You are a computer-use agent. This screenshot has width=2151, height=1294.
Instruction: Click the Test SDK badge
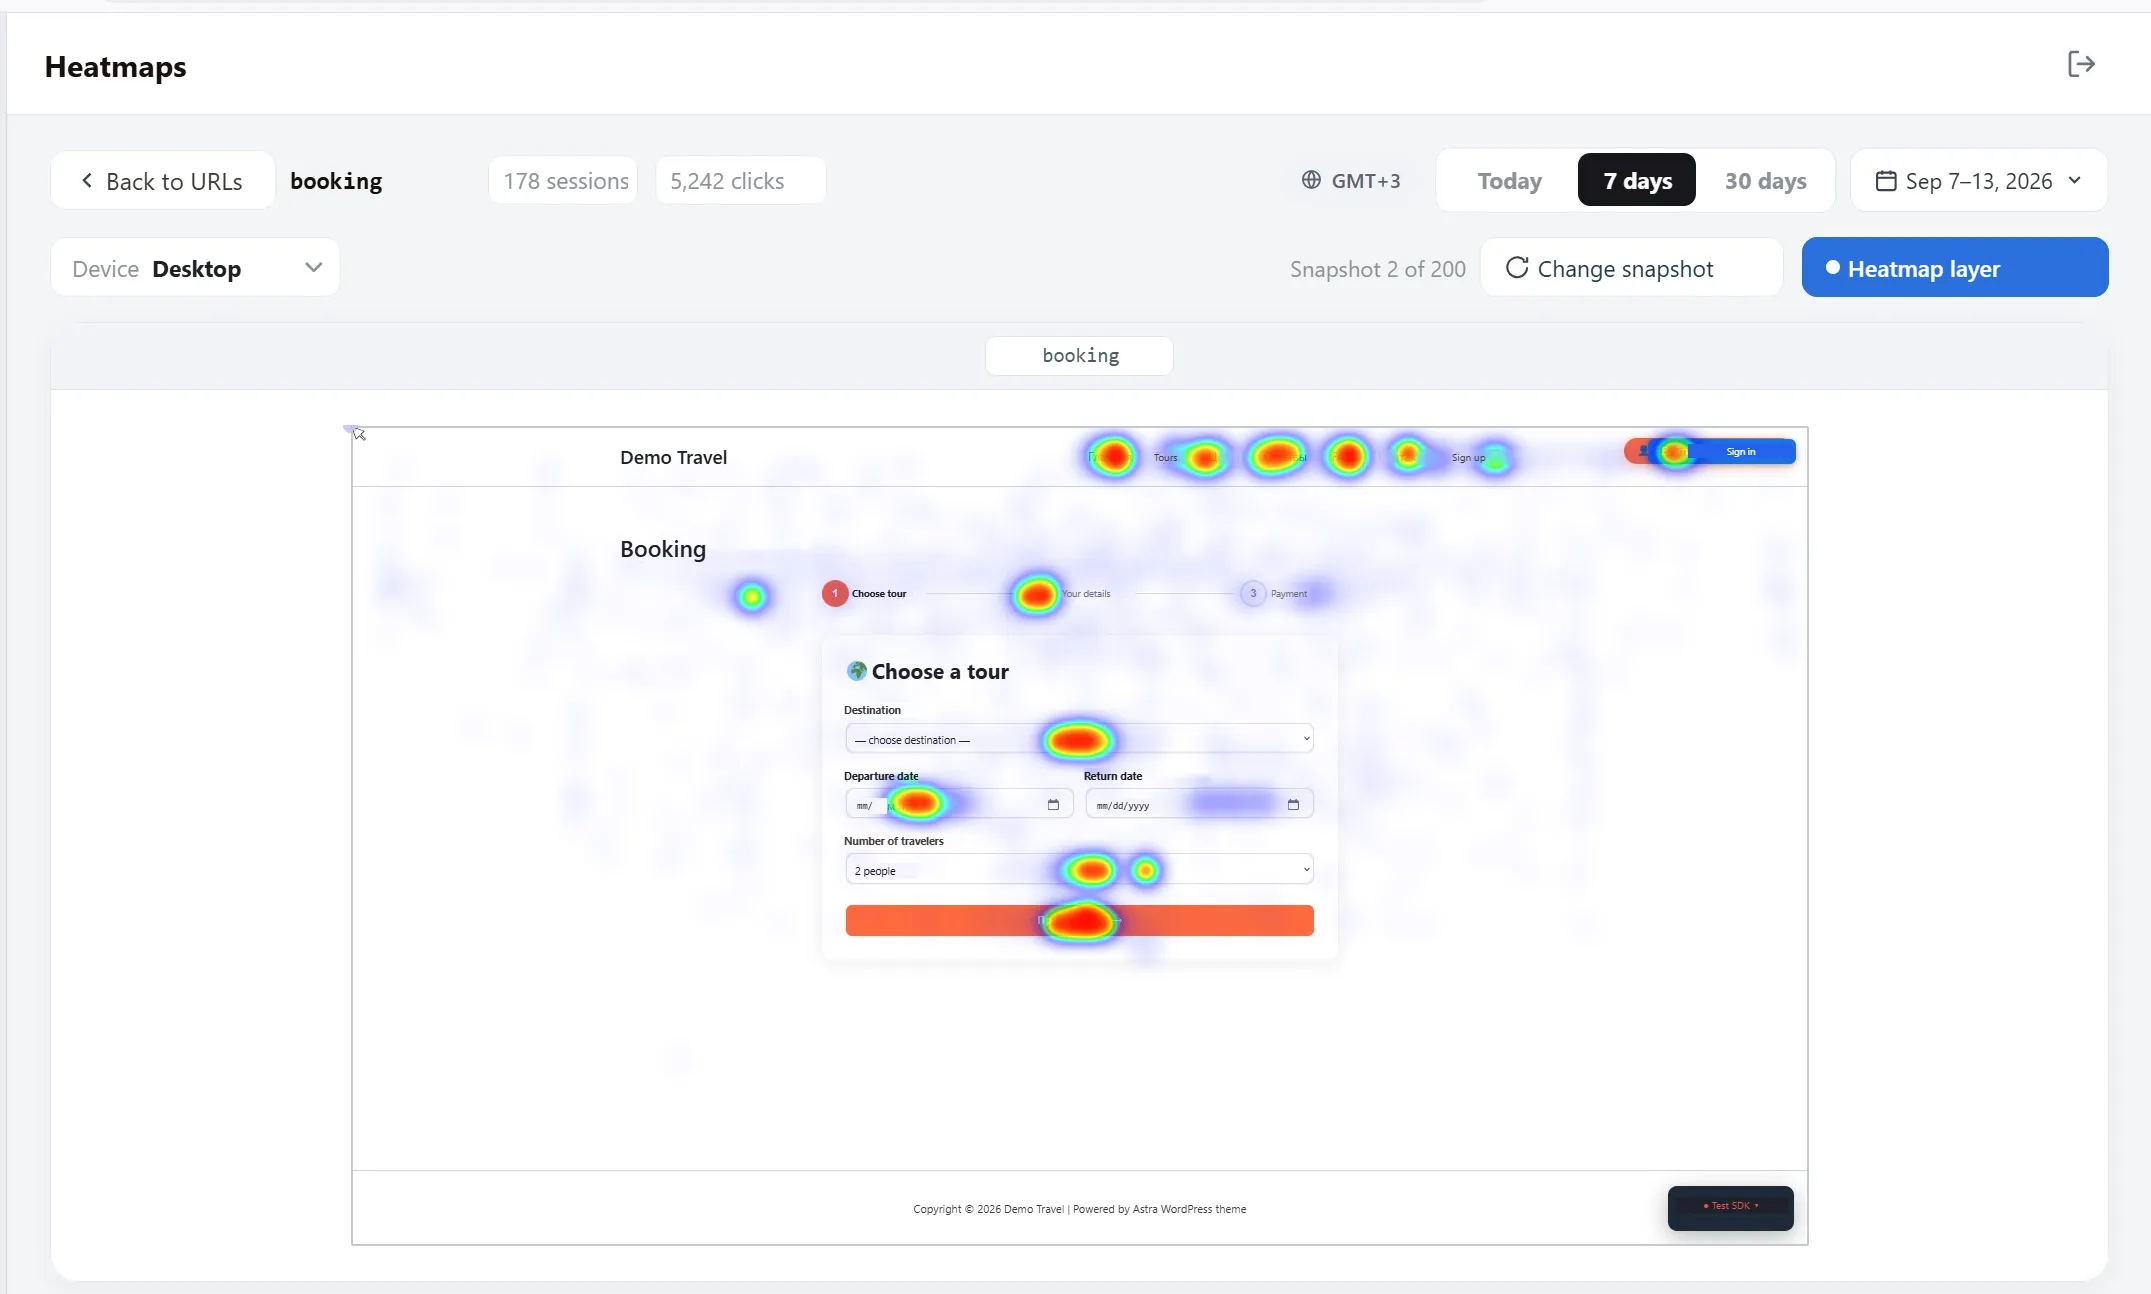point(1730,1207)
